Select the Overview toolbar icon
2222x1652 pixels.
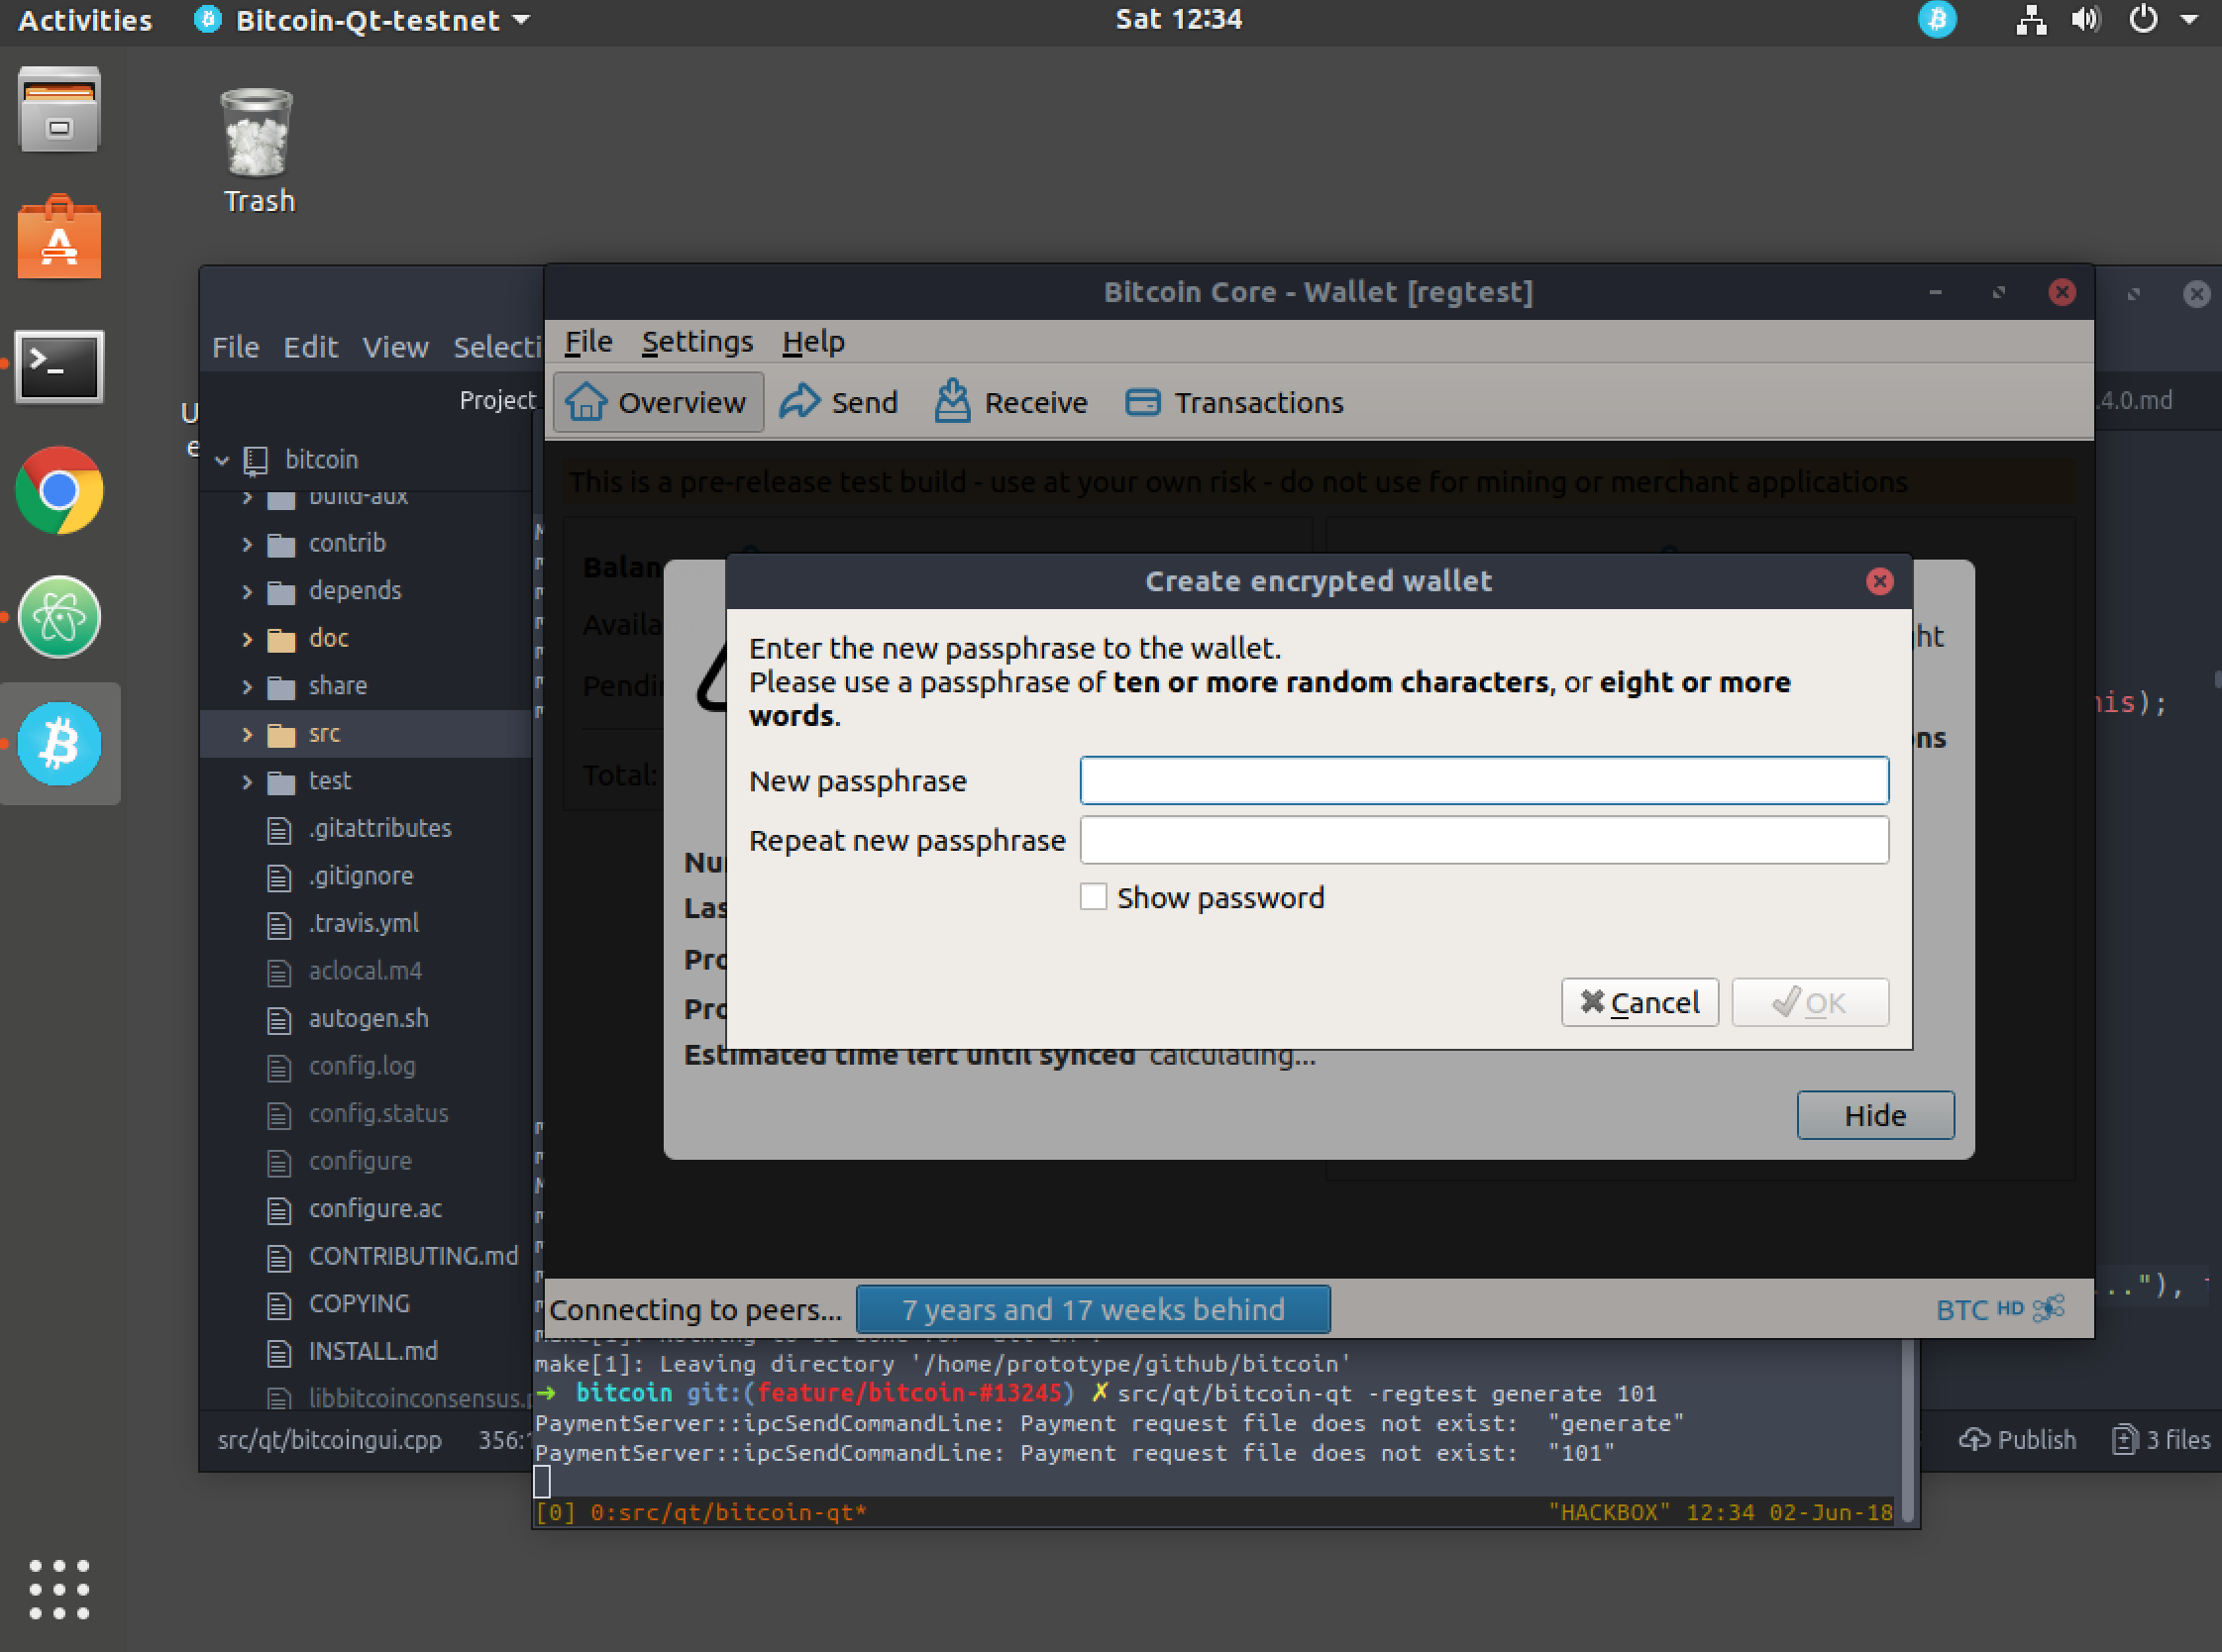point(657,402)
